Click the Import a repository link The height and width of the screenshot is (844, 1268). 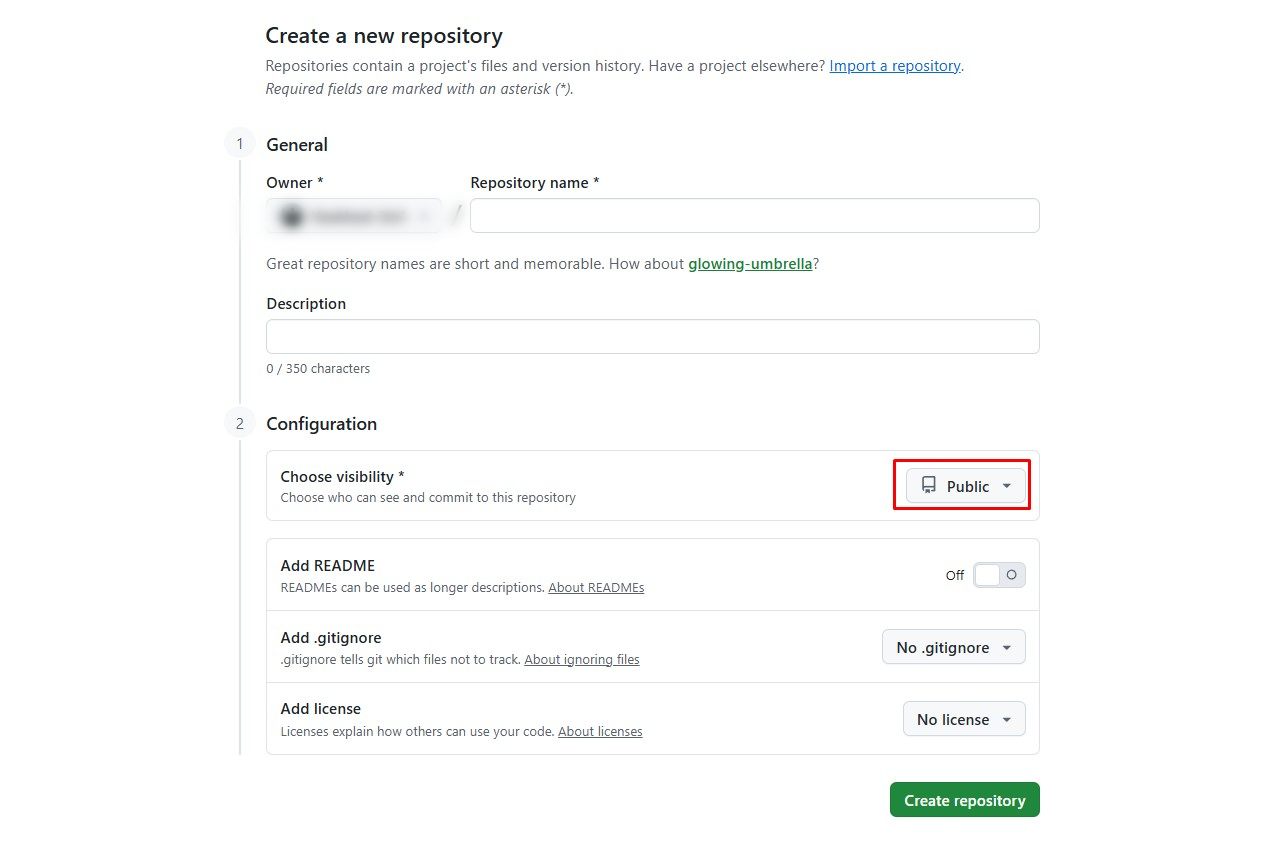(x=894, y=66)
